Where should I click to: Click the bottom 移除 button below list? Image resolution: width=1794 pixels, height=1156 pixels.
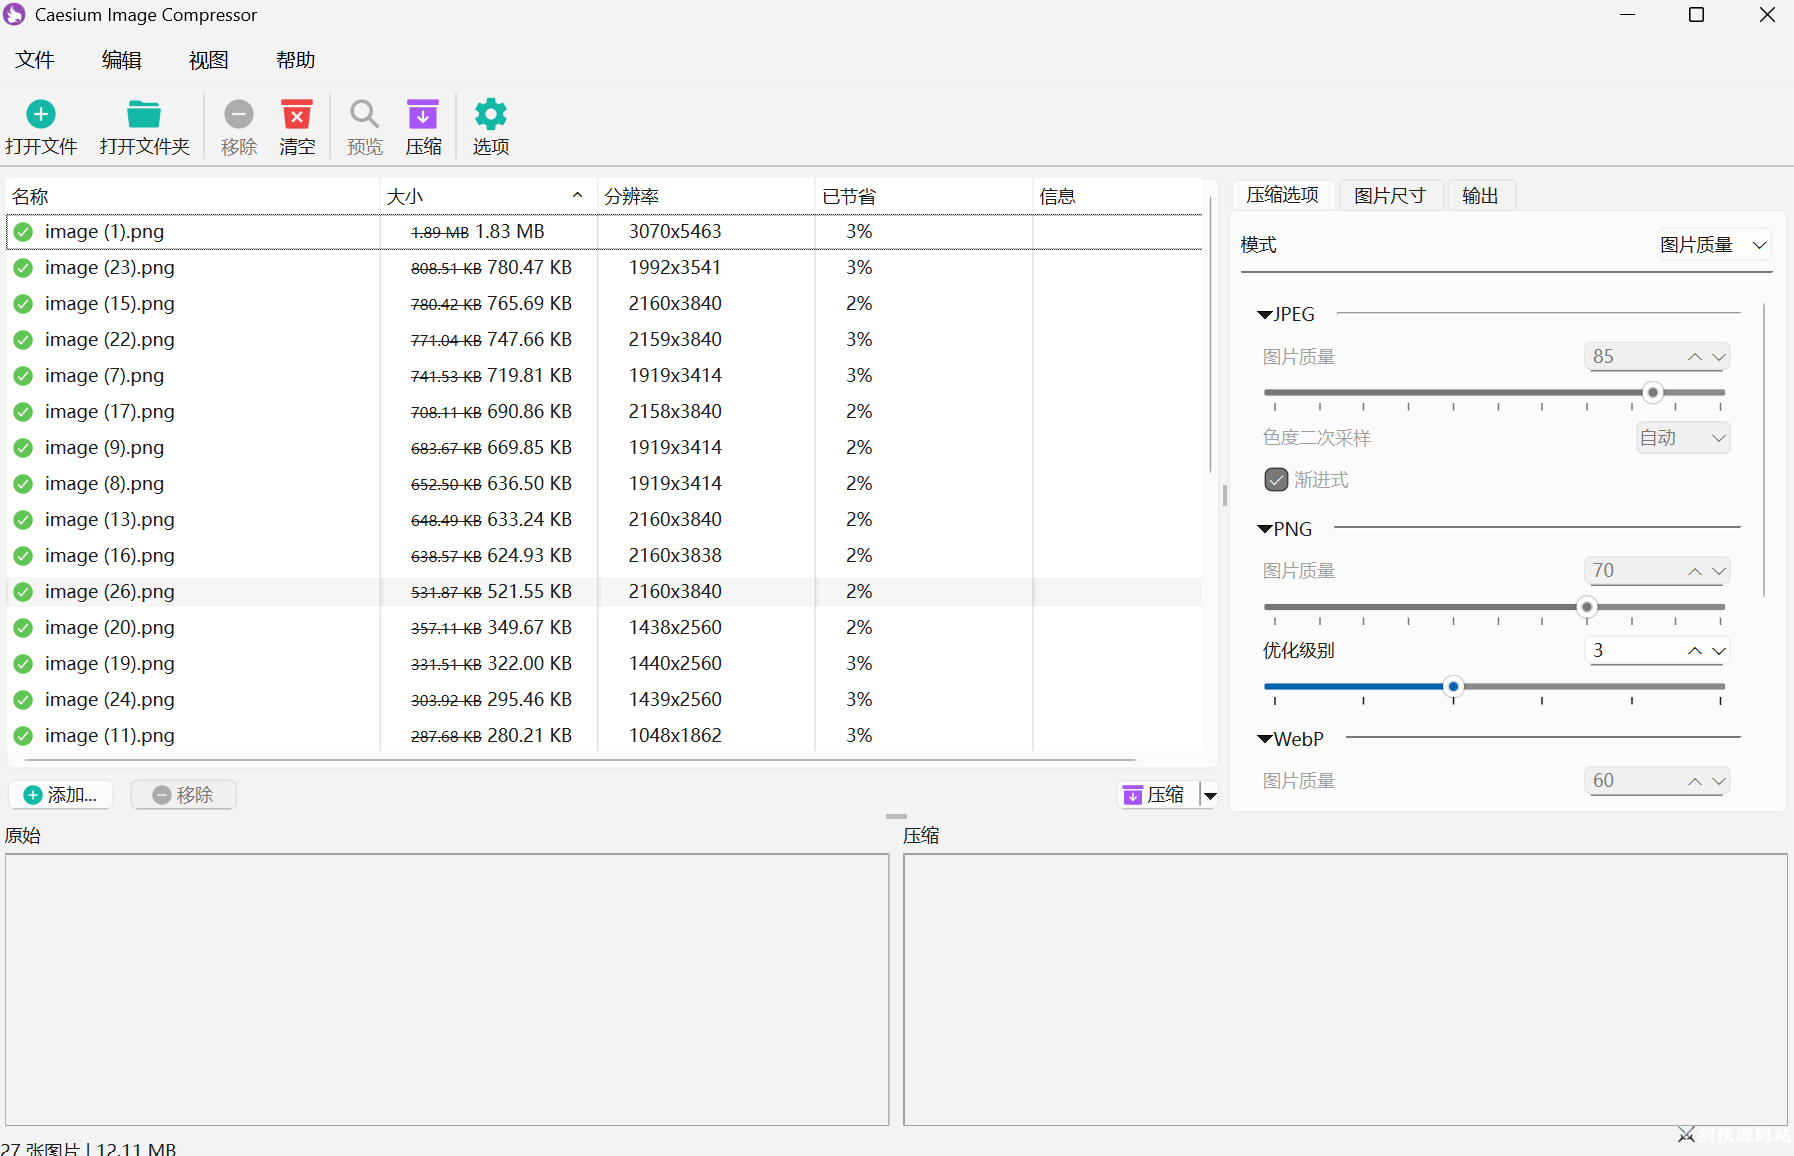(x=183, y=795)
